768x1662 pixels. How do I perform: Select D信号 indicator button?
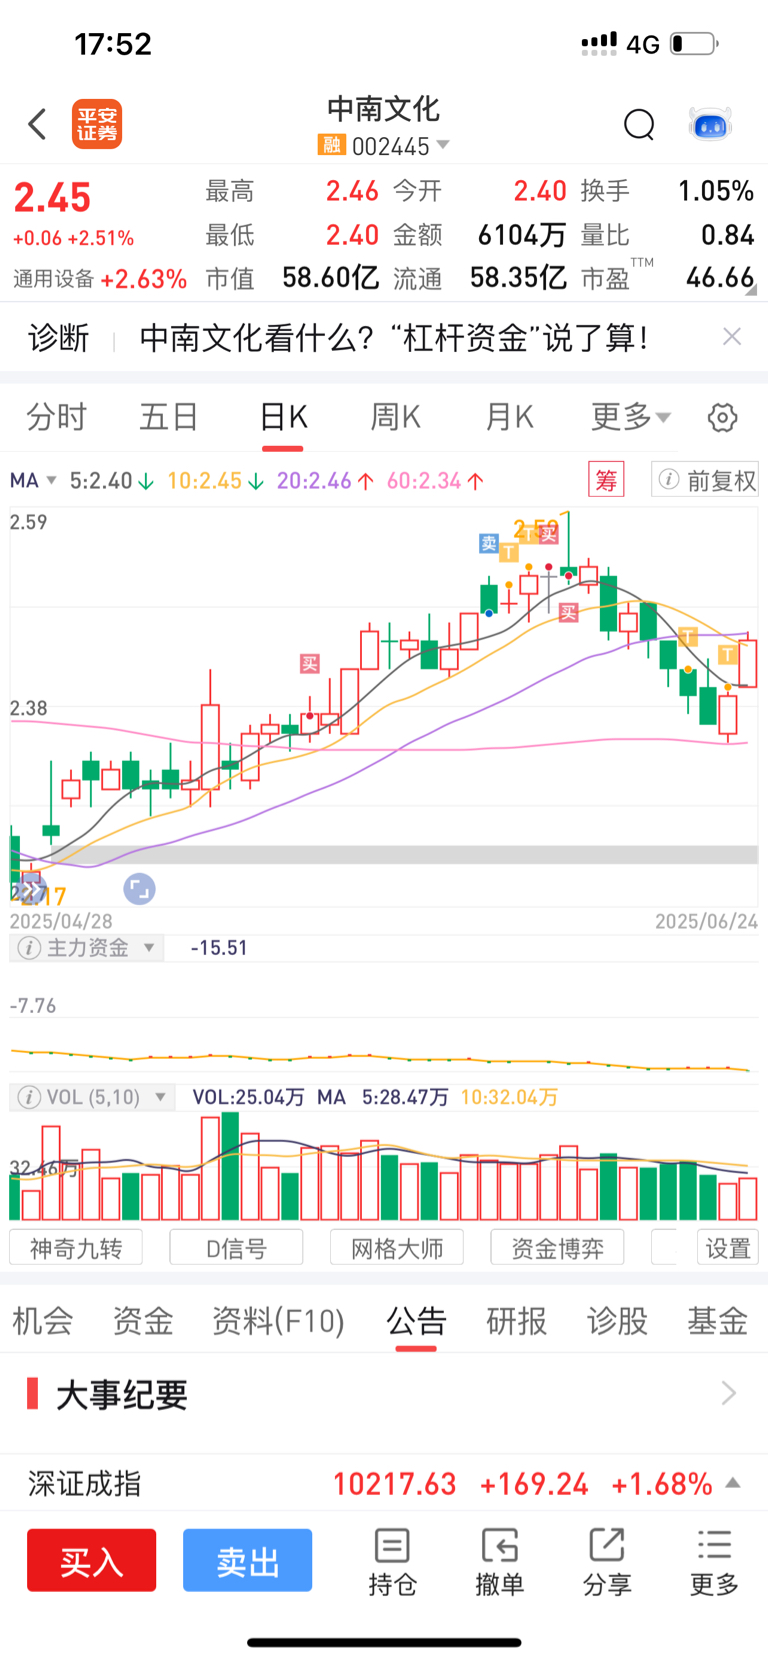coord(237,1248)
